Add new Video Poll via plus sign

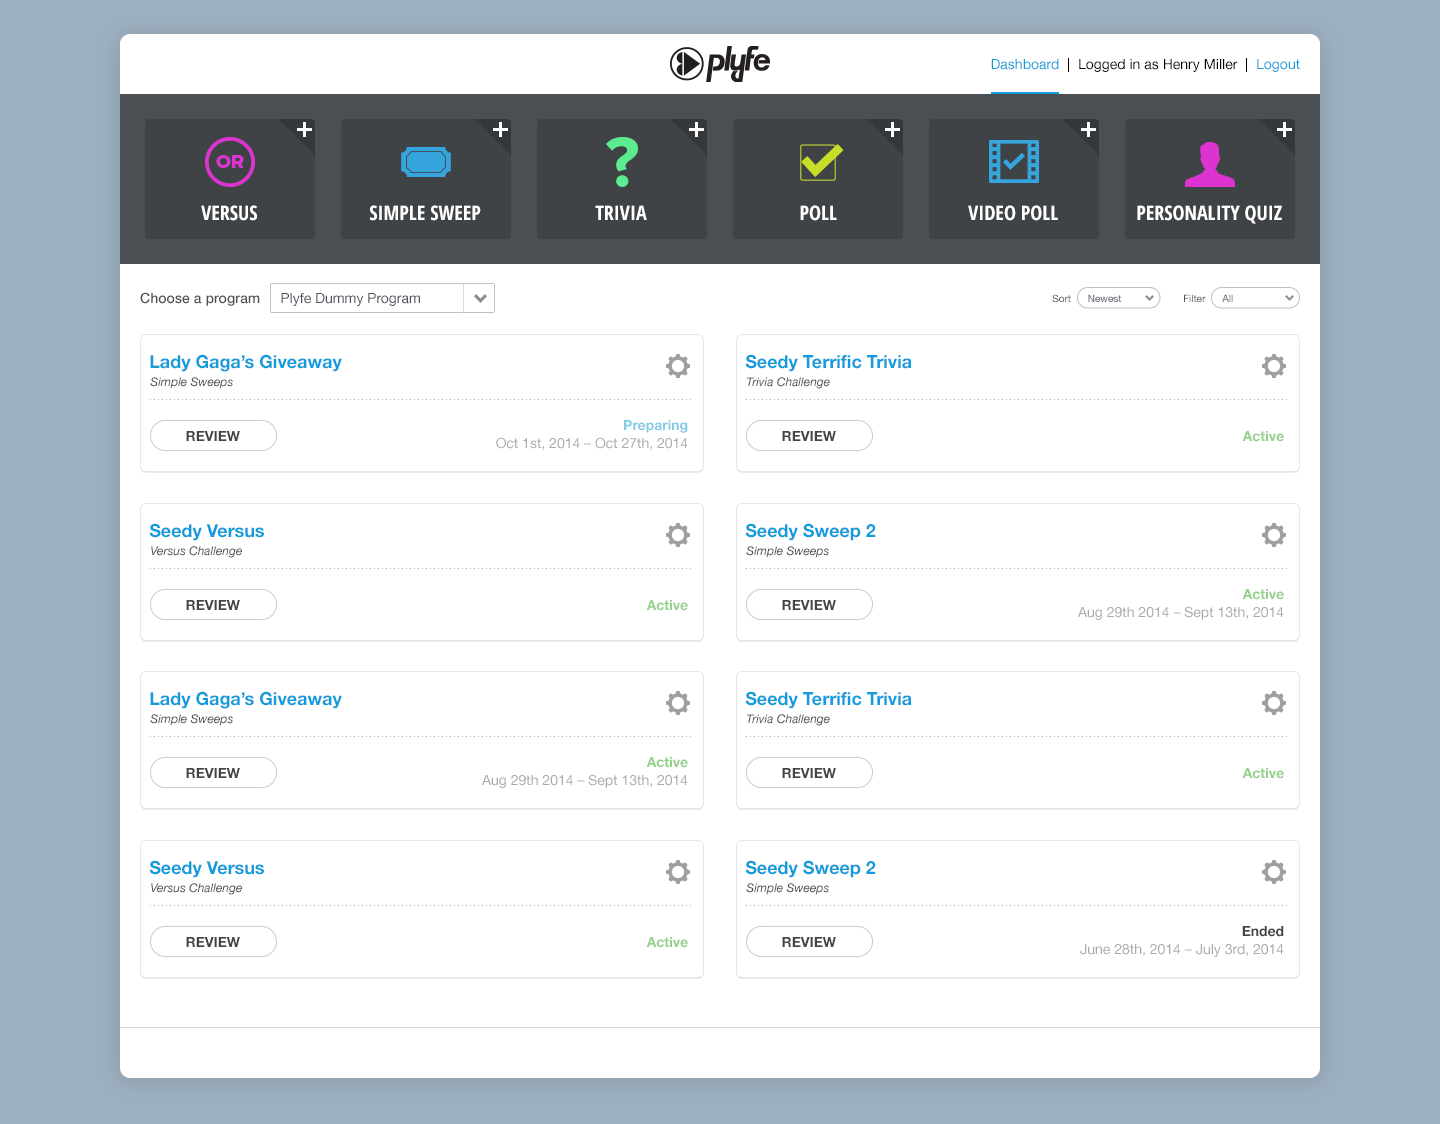(x=1089, y=130)
